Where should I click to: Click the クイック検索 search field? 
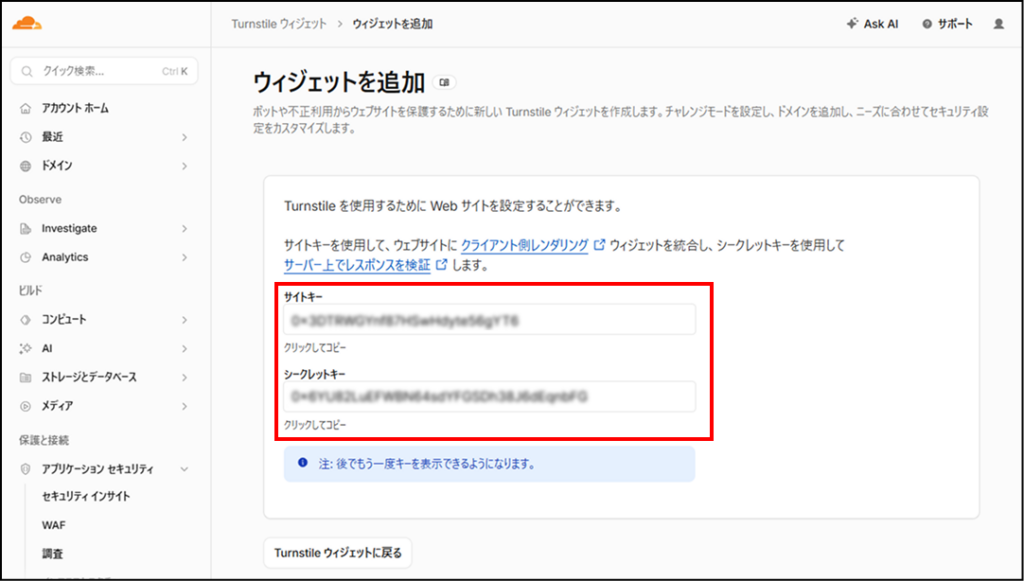click(104, 71)
